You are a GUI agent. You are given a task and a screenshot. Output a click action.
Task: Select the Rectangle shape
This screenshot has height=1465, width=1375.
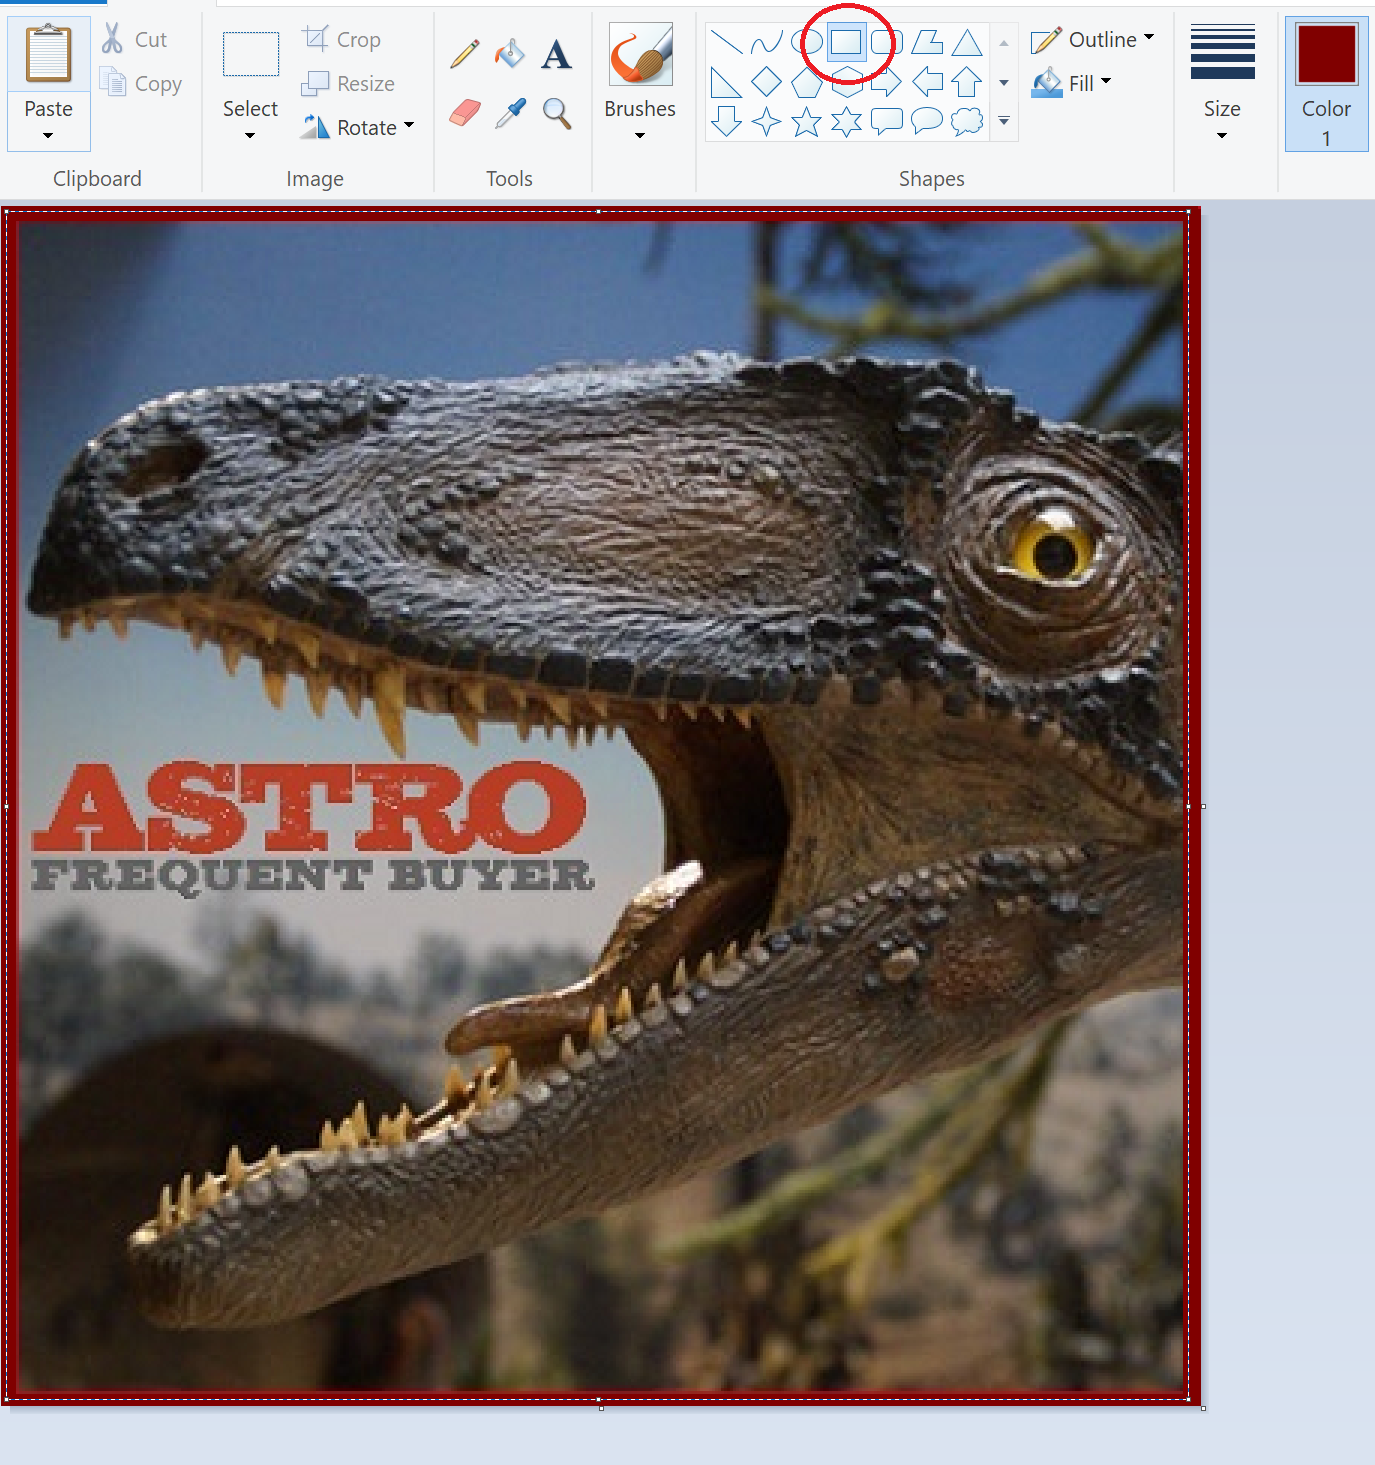(846, 42)
